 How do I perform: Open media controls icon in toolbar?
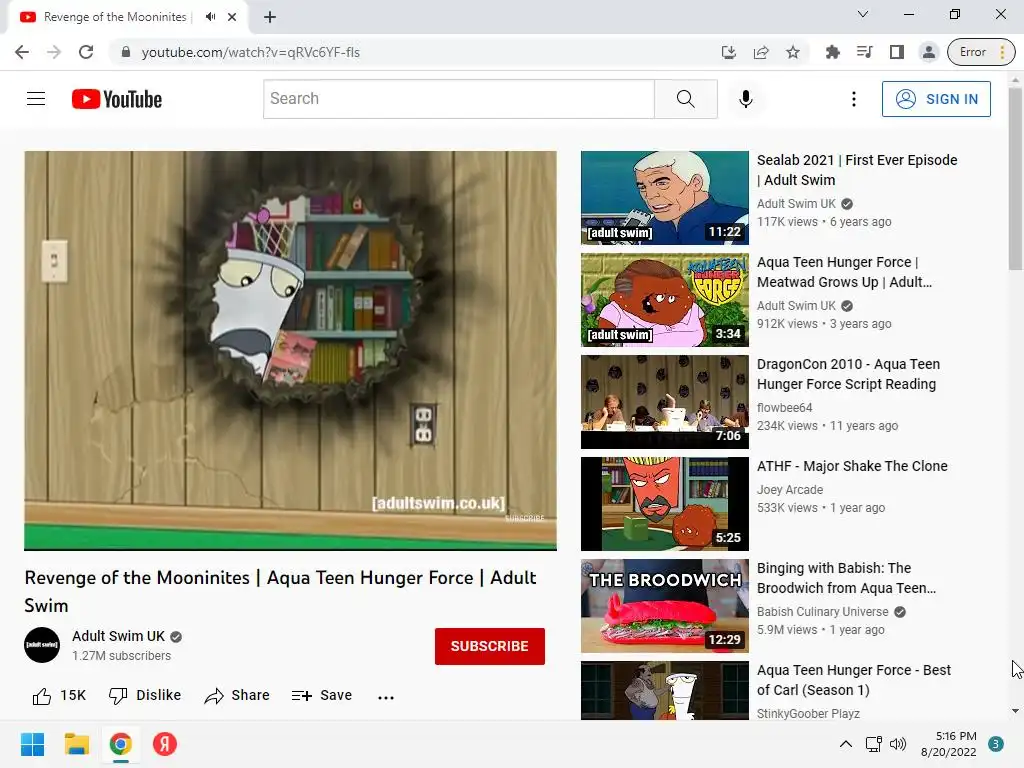[865, 52]
